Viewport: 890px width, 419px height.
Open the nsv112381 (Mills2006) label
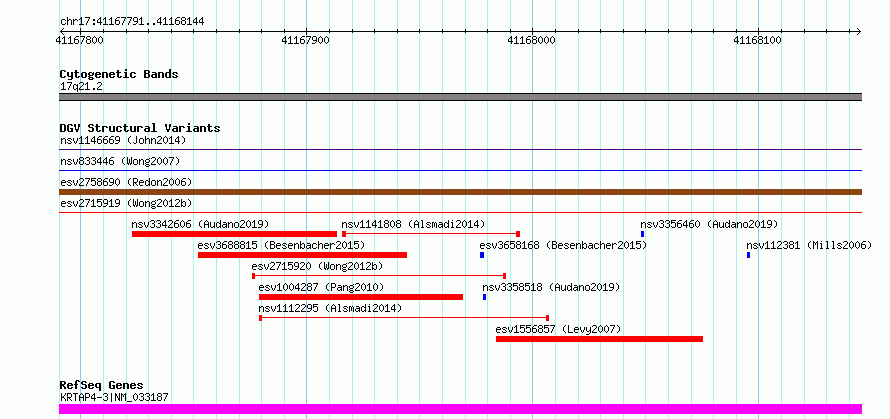[809, 245]
